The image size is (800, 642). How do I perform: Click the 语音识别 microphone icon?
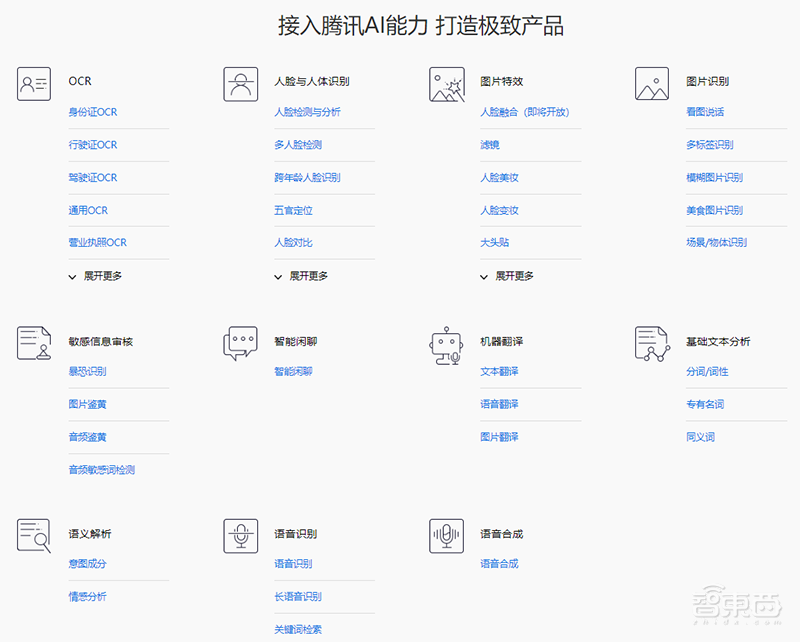pyautogui.click(x=240, y=536)
